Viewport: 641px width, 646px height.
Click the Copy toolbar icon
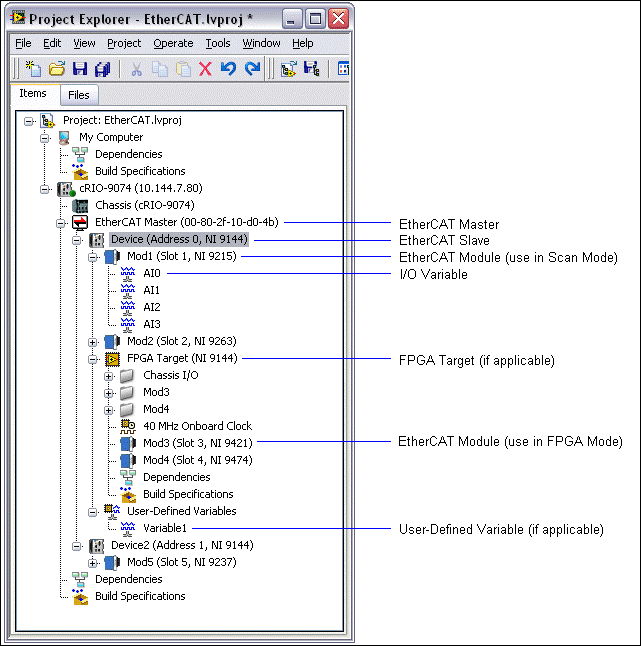[x=160, y=69]
